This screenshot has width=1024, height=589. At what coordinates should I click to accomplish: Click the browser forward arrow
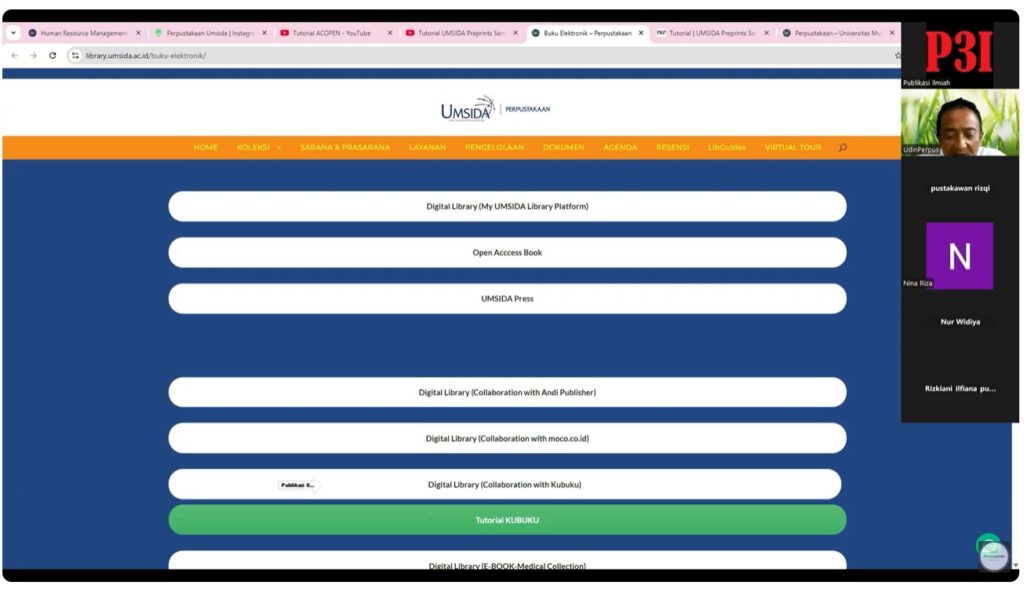pyautogui.click(x=33, y=56)
